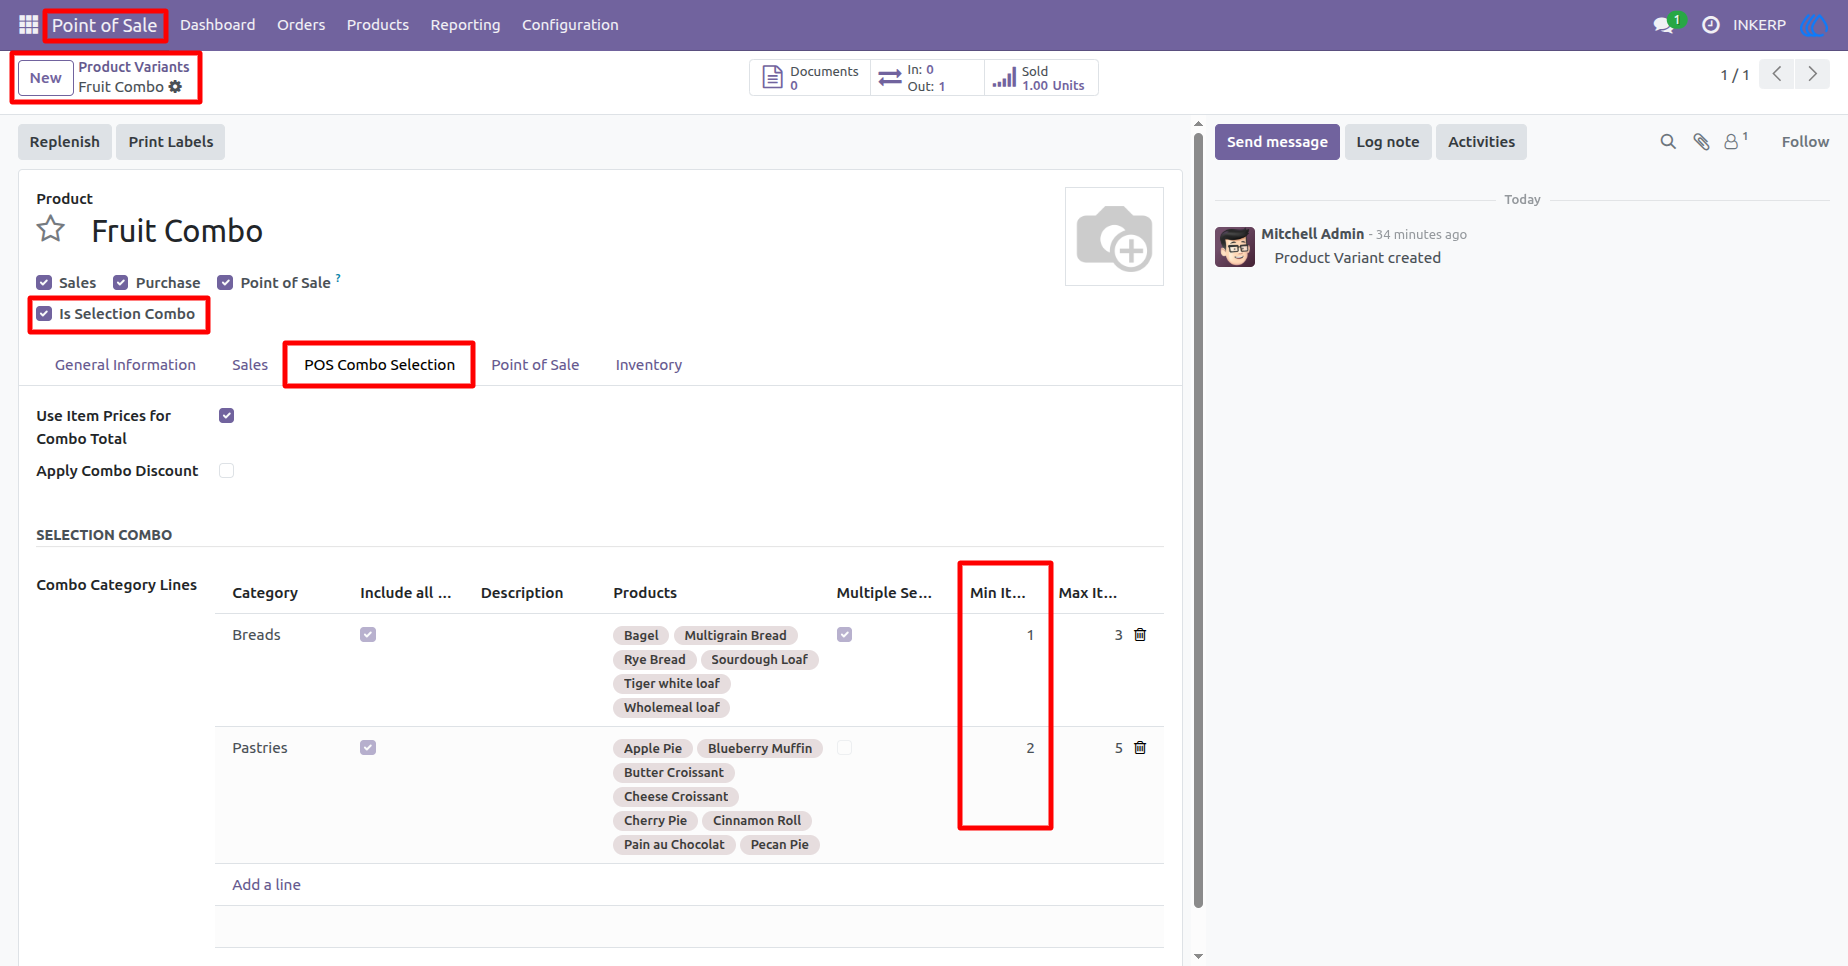The image size is (1848, 966).
Task: Toggle the Sales checkbox
Action: tap(44, 283)
